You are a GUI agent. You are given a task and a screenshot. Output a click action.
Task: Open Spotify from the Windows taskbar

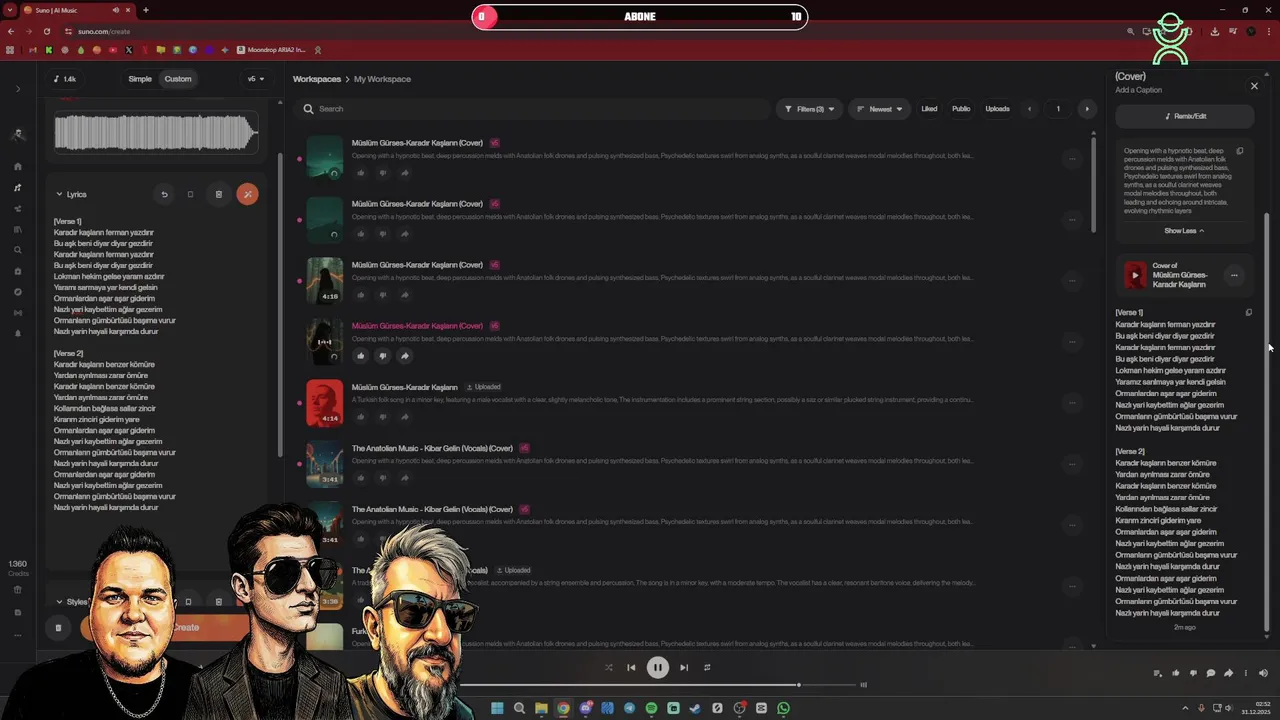[x=651, y=708]
